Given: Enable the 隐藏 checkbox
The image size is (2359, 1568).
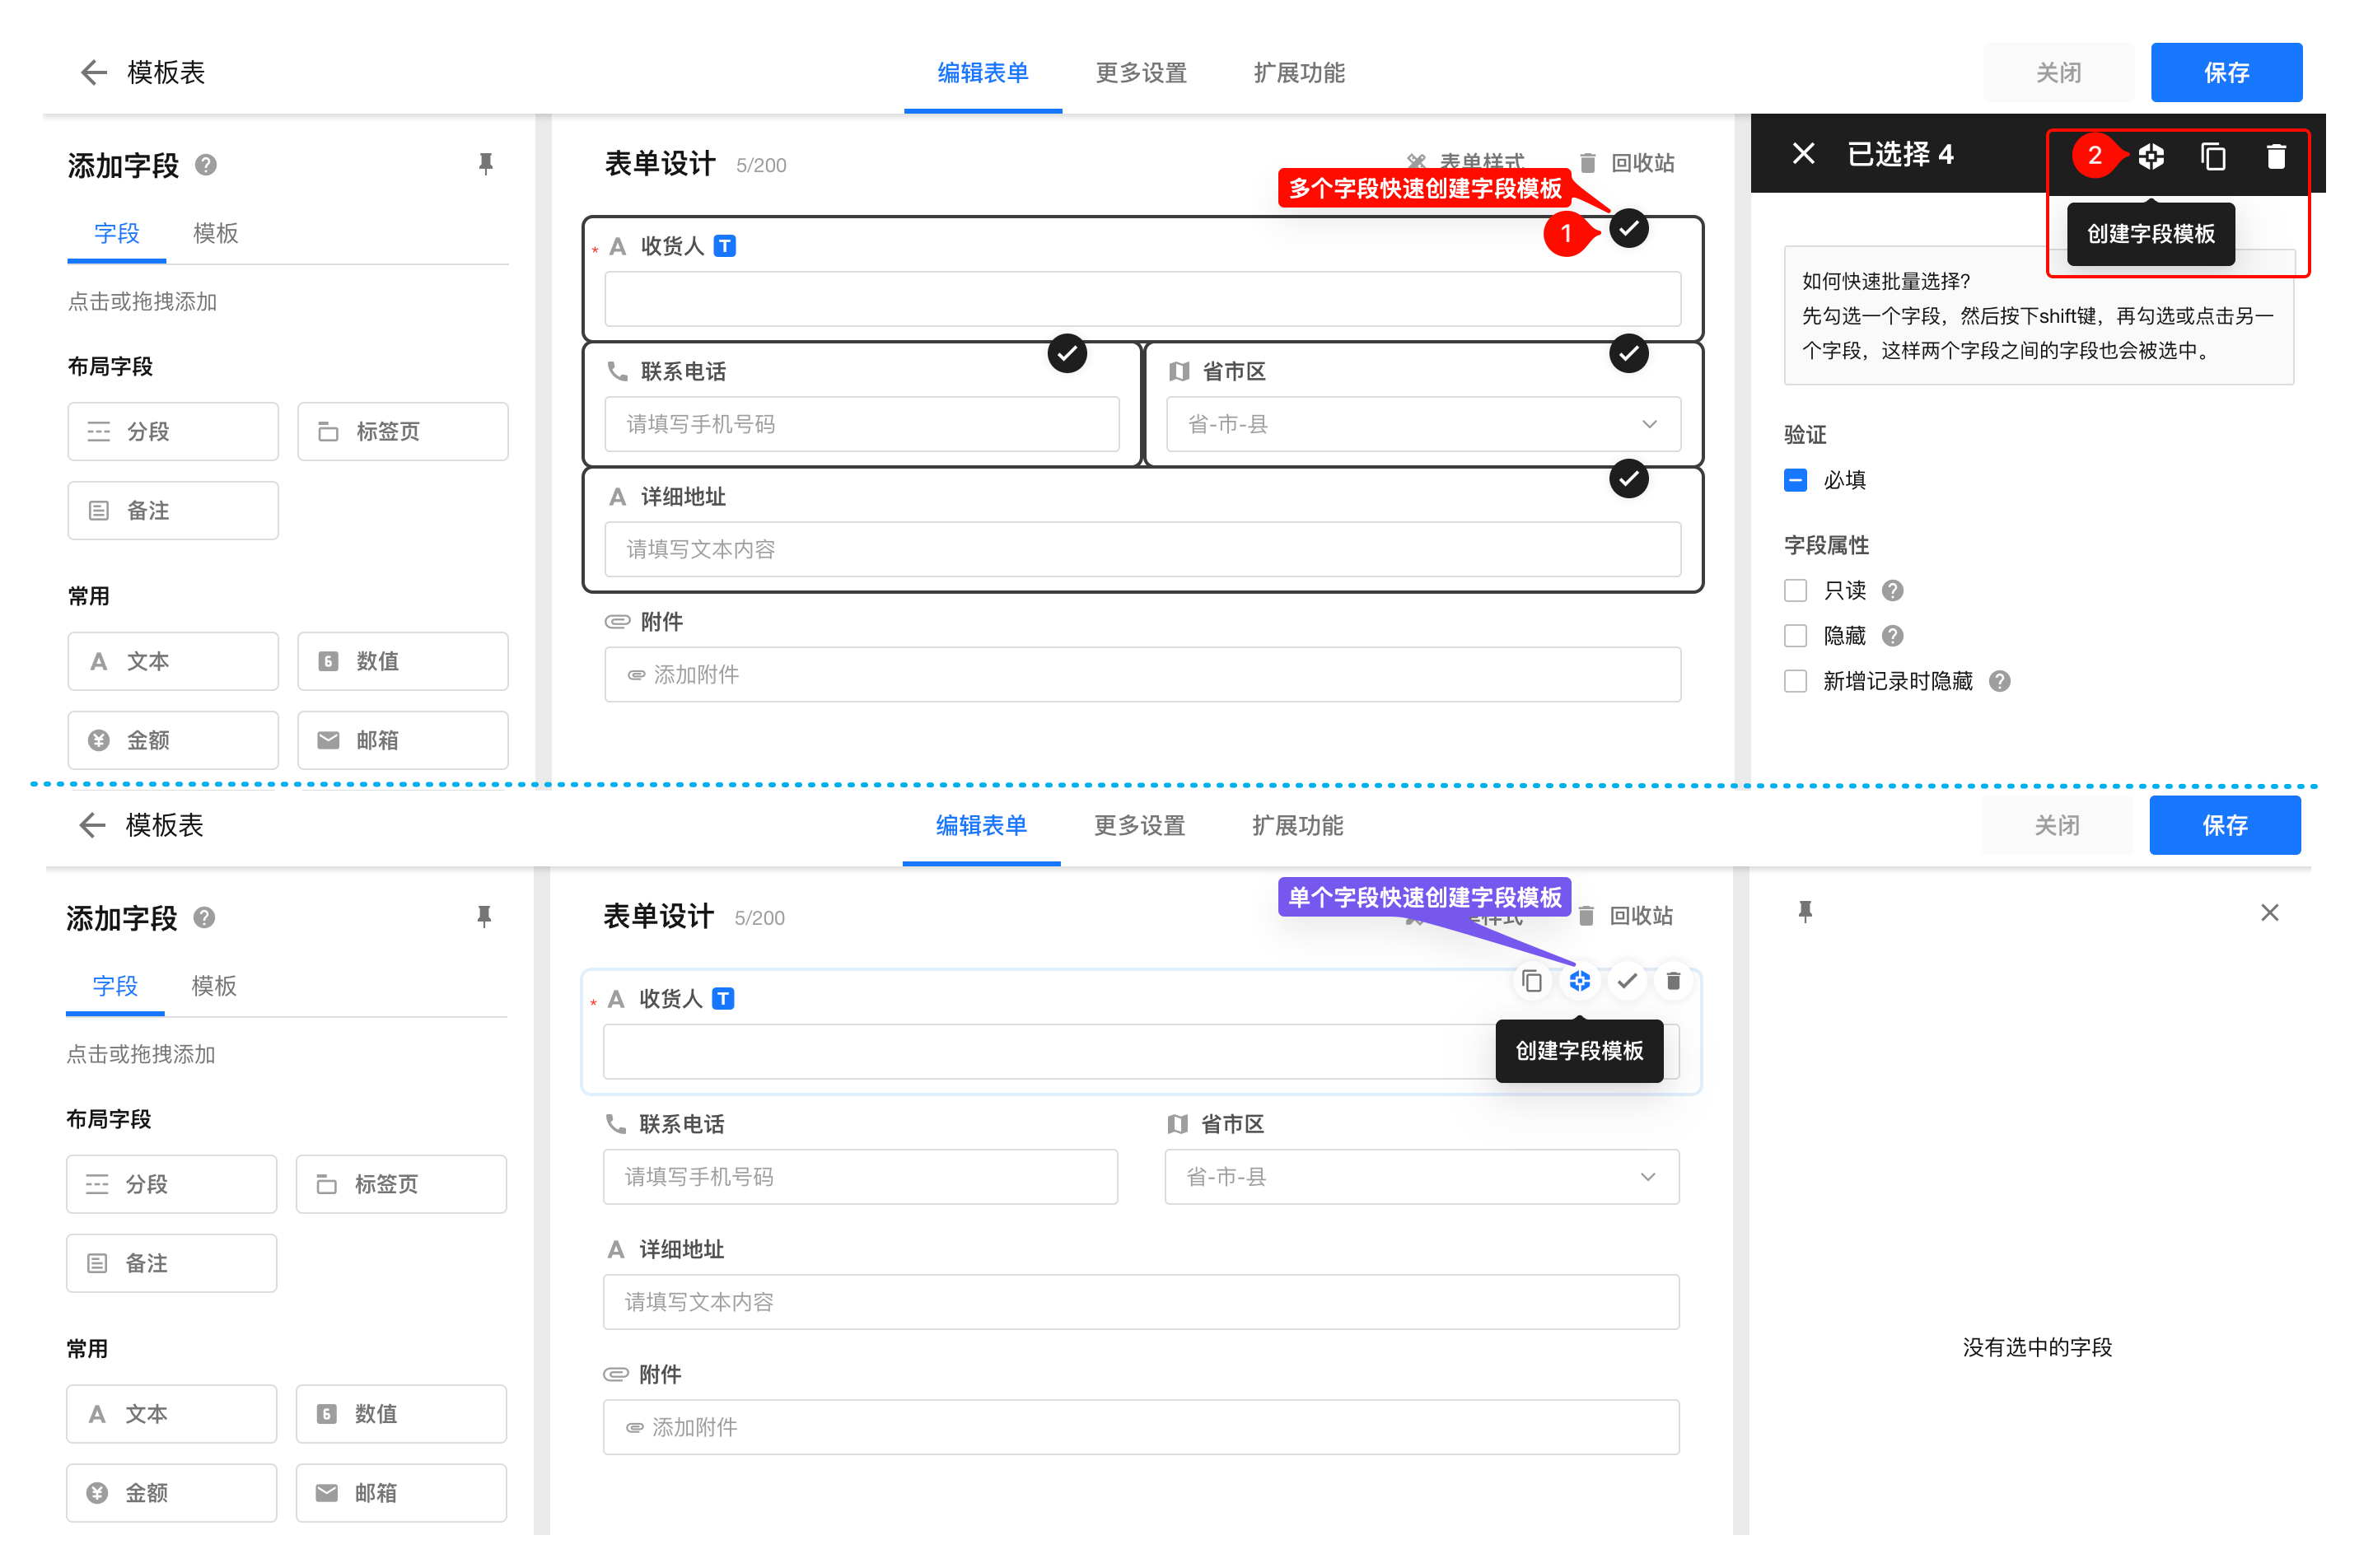Looking at the screenshot, I should pos(1795,636).
